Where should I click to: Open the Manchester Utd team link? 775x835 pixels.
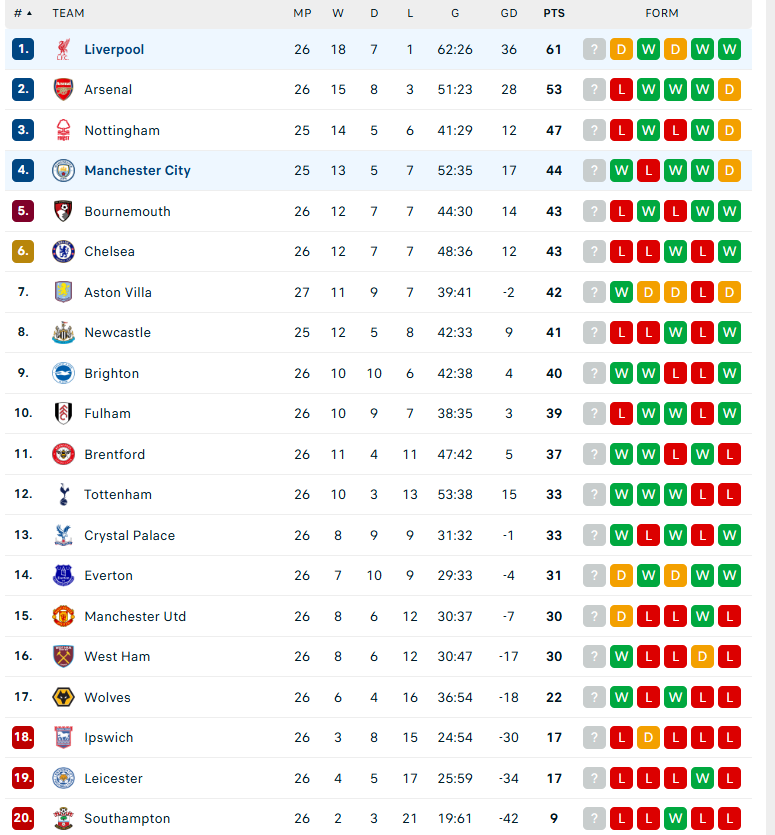coord(135,616)
